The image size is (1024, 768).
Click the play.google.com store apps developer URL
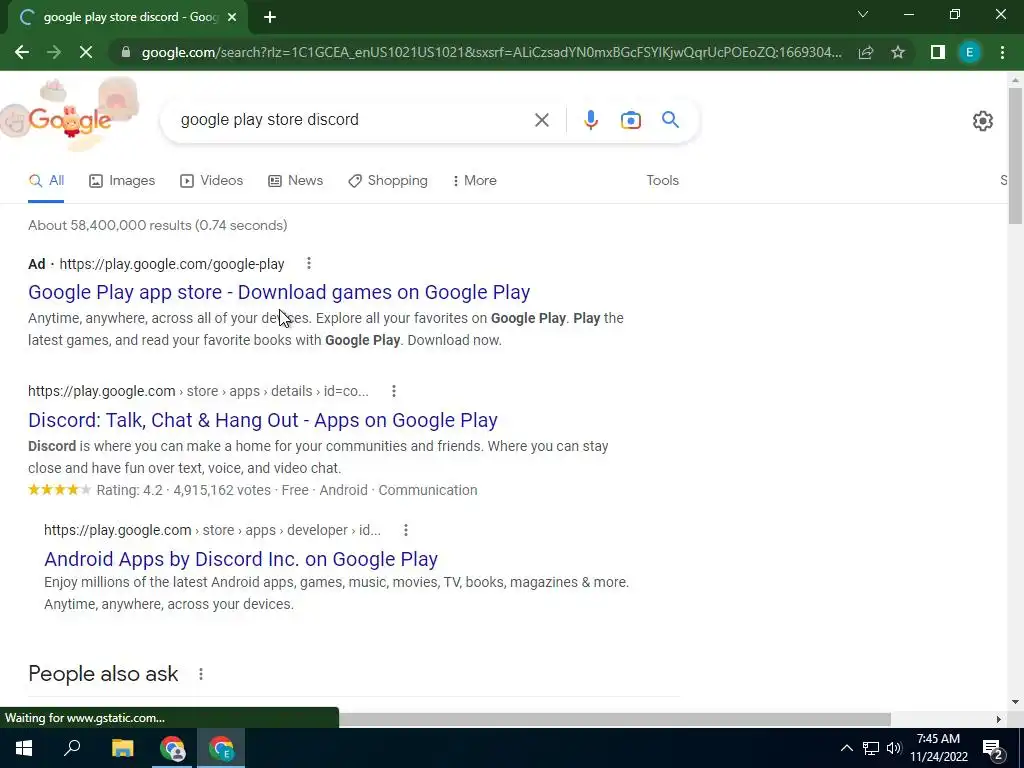tap(212, 530)
